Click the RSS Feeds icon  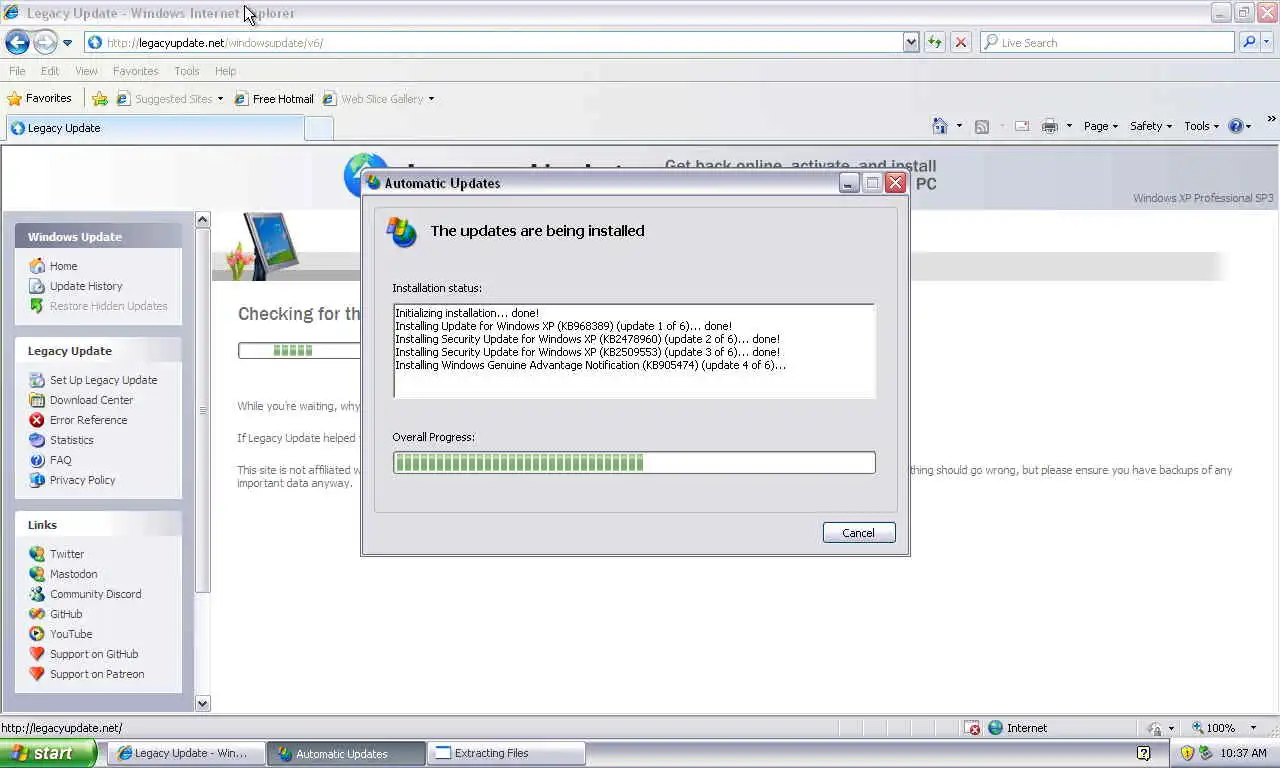982,126
